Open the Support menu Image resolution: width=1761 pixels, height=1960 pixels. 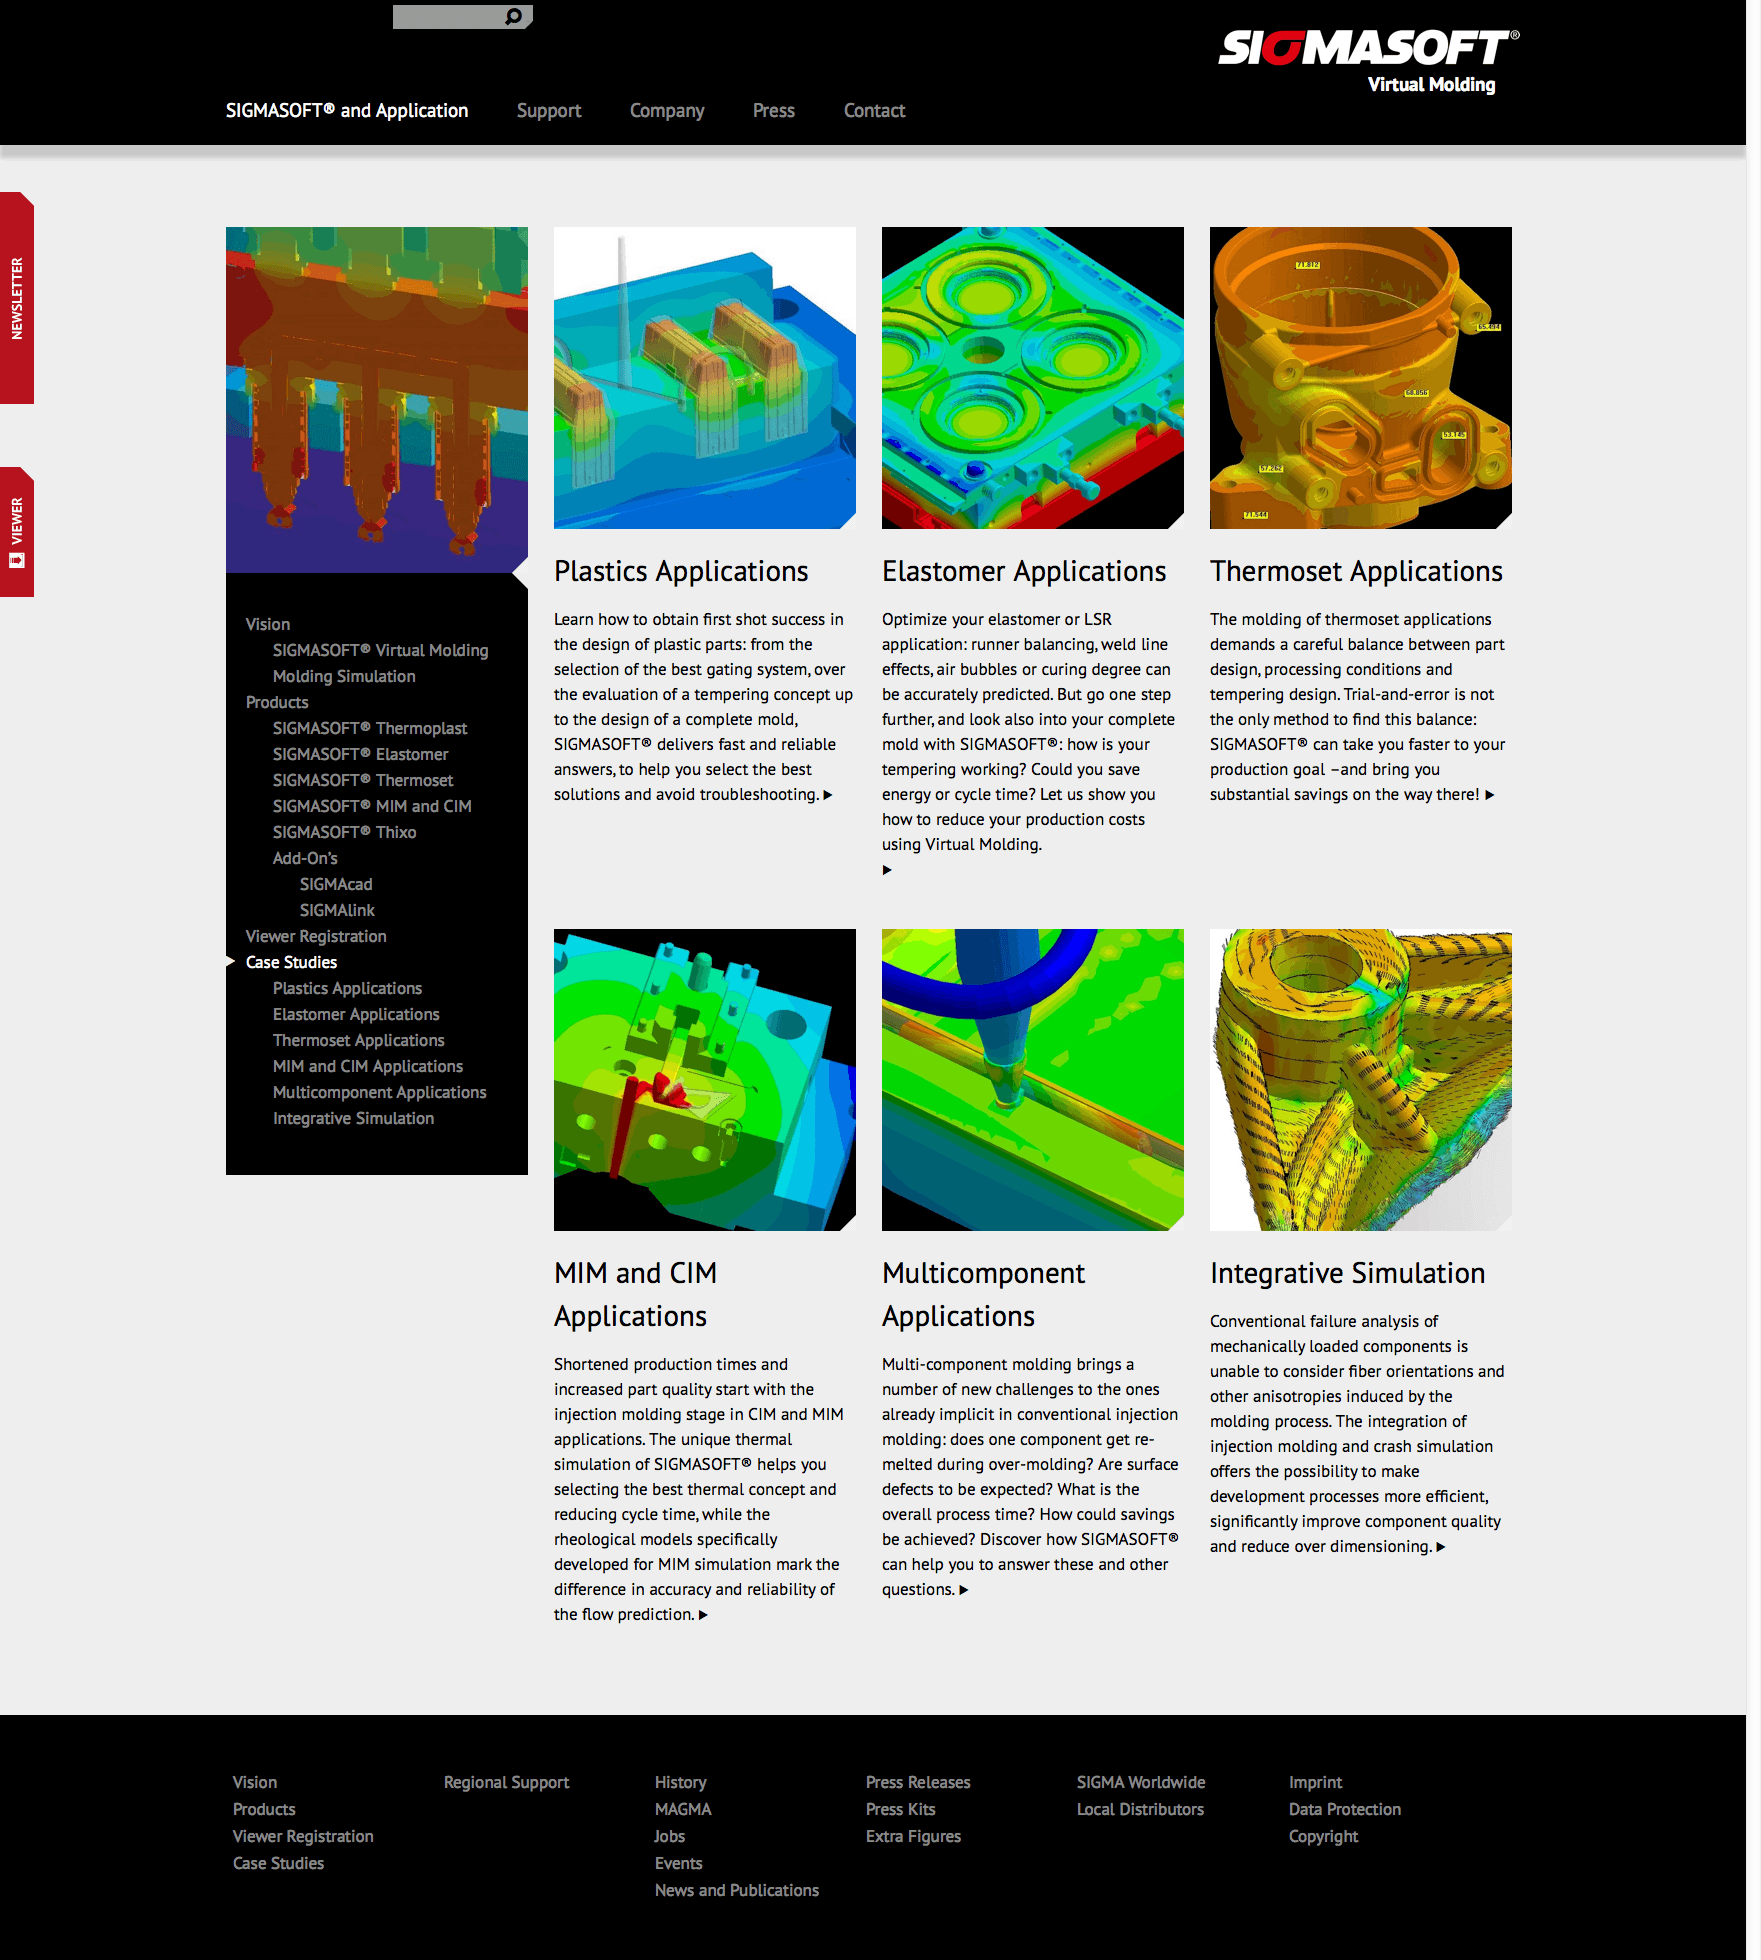tap(549, 111)
